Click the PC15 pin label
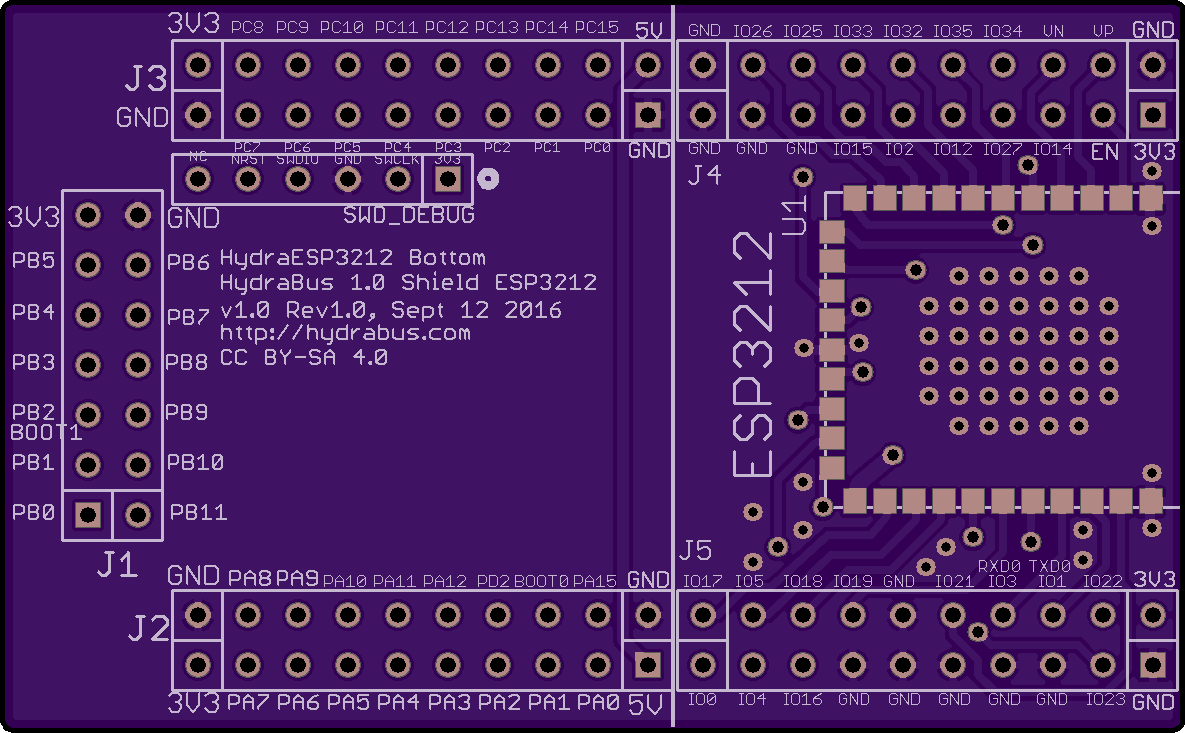Screen dimensions: 1185x733 [596, 27]
